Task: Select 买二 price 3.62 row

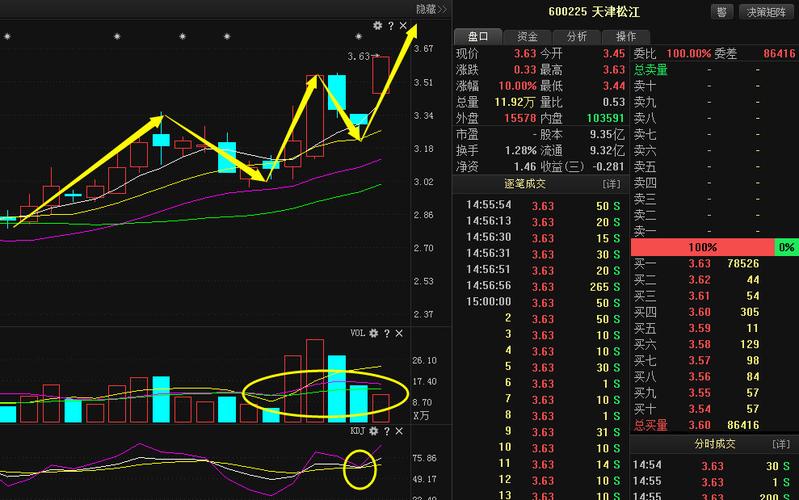Action: (x=714, y=280)
